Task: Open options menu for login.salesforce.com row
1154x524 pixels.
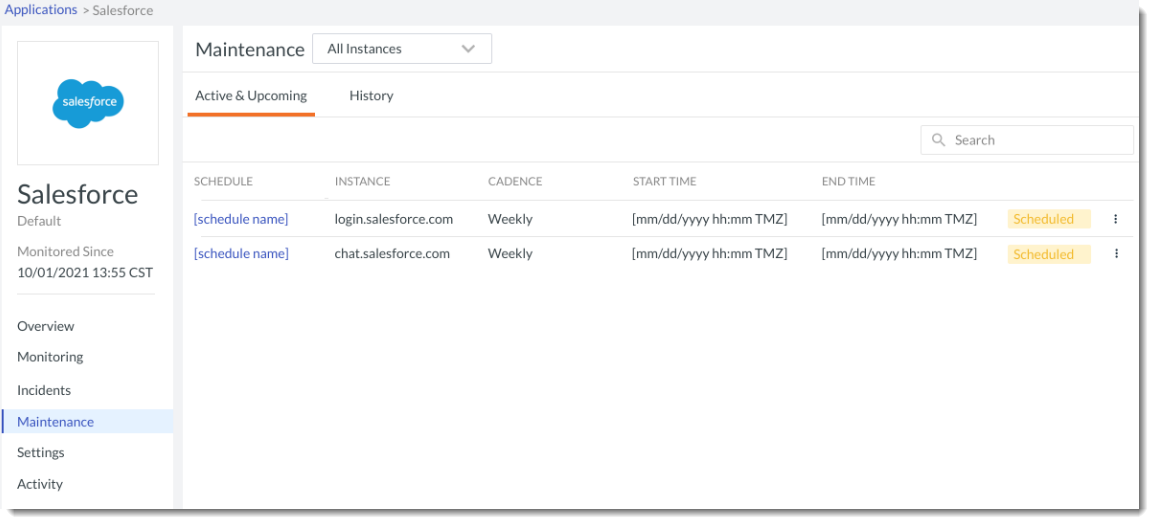Action: click(1116, 219)
